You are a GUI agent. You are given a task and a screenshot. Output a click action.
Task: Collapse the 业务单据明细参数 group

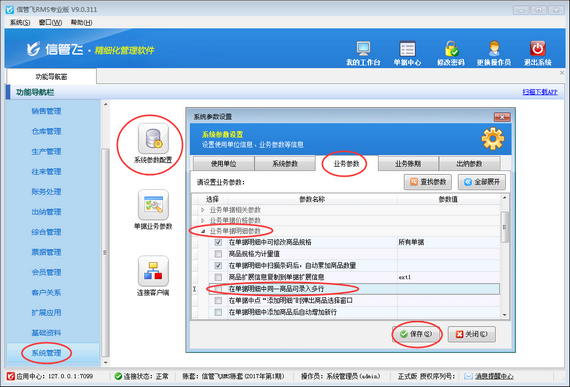[x=203, y=231]
